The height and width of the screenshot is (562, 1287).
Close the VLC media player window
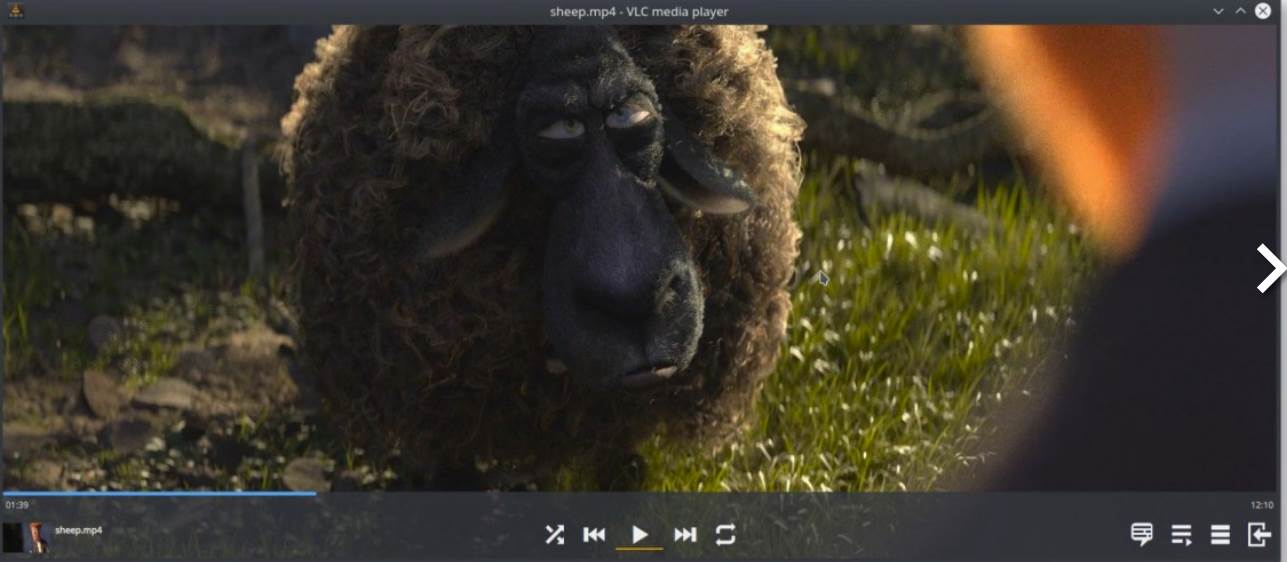[1263, 11]
